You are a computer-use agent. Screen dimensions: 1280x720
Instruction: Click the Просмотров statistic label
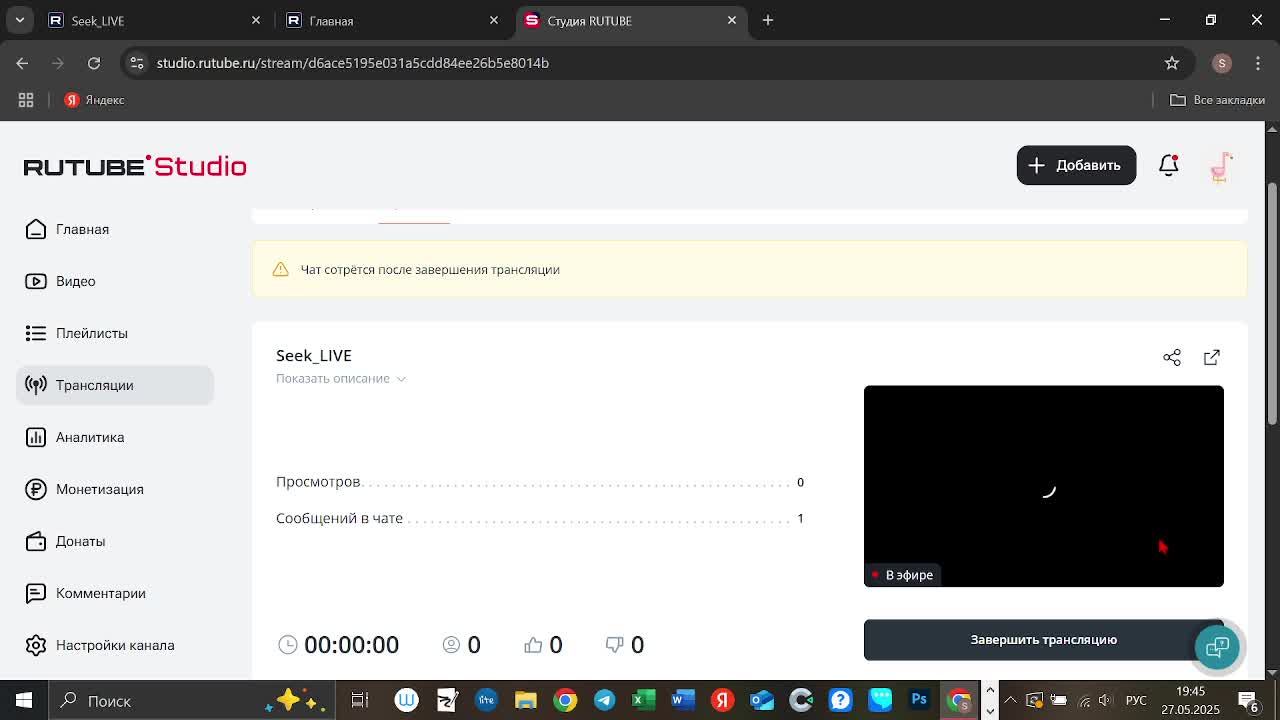coord(318,482)
